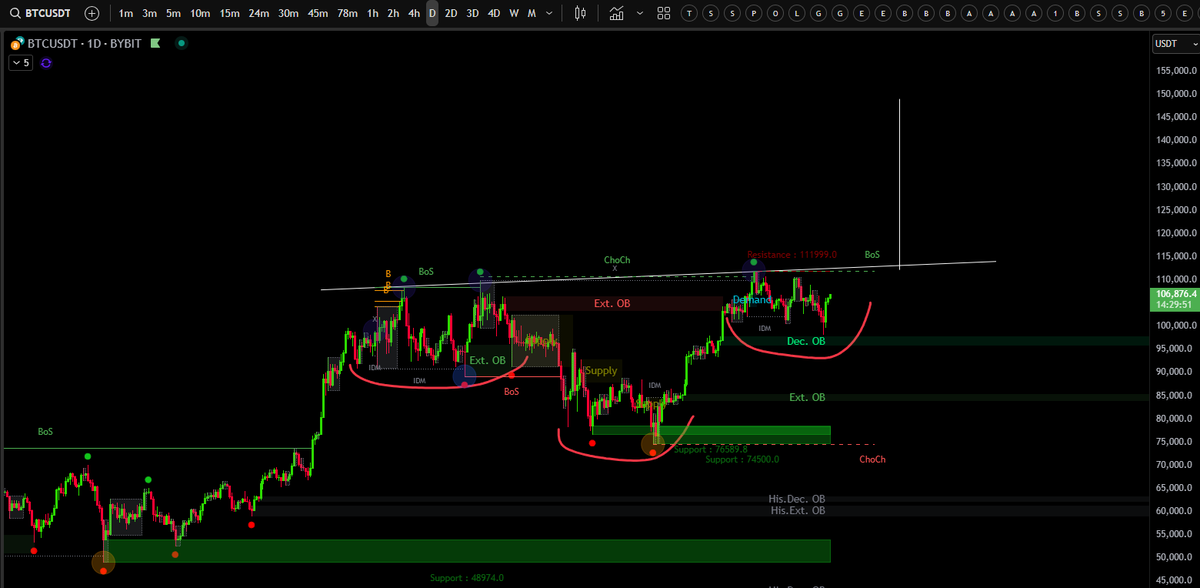Set interval to 1h

[x=373, y=13]
